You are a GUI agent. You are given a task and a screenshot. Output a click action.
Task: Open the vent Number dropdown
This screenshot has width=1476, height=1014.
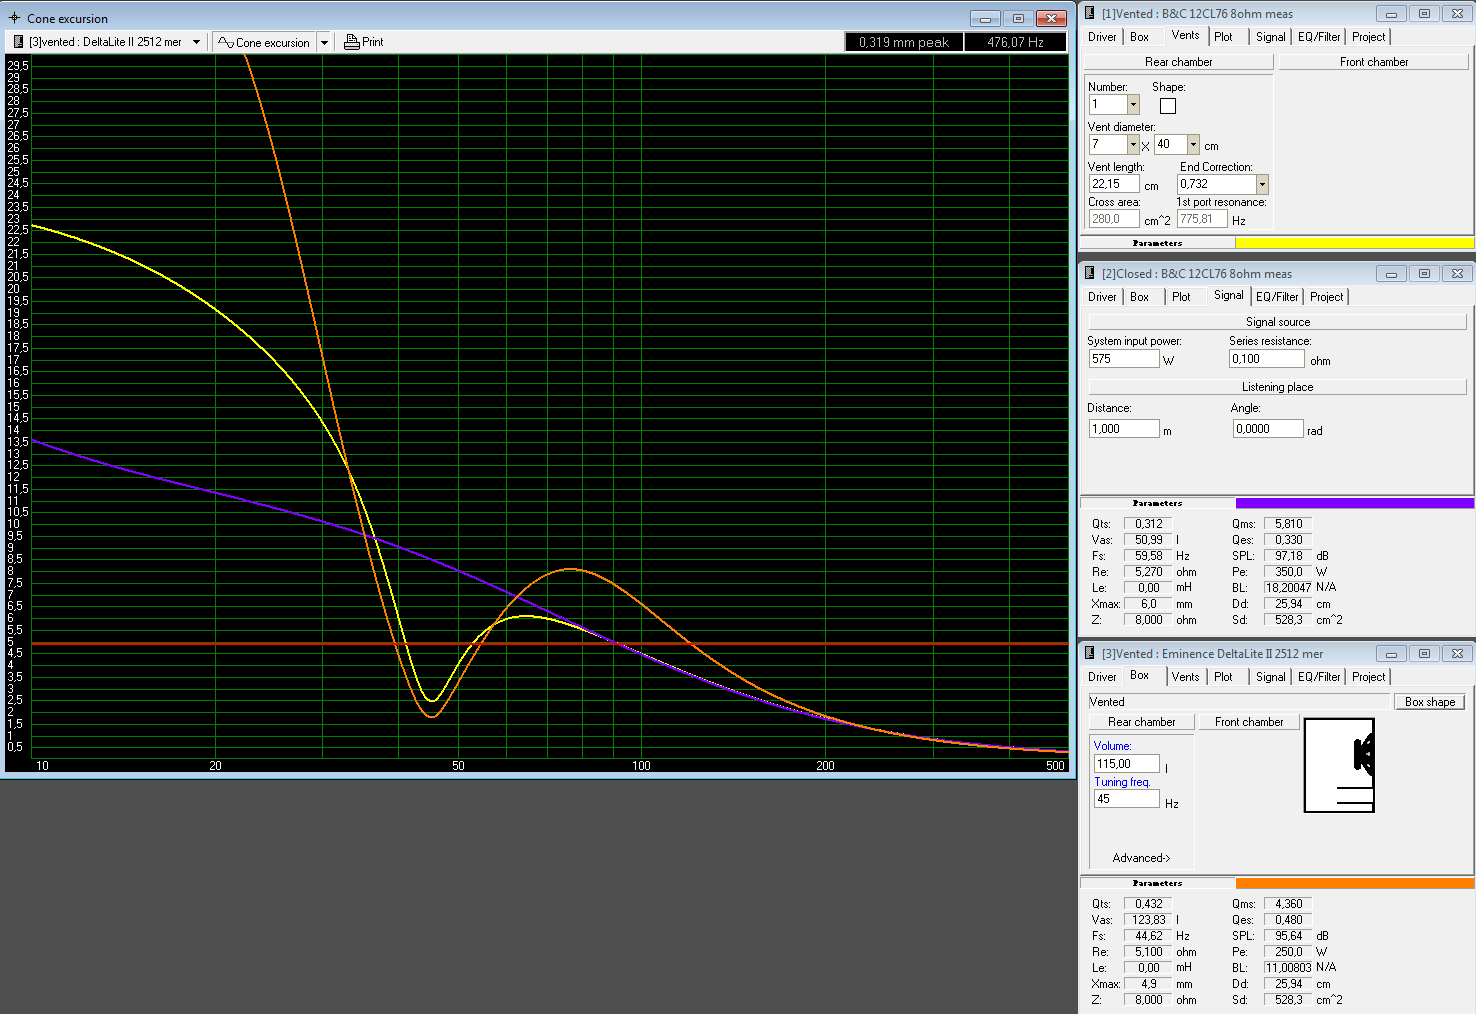point(1133,105)
